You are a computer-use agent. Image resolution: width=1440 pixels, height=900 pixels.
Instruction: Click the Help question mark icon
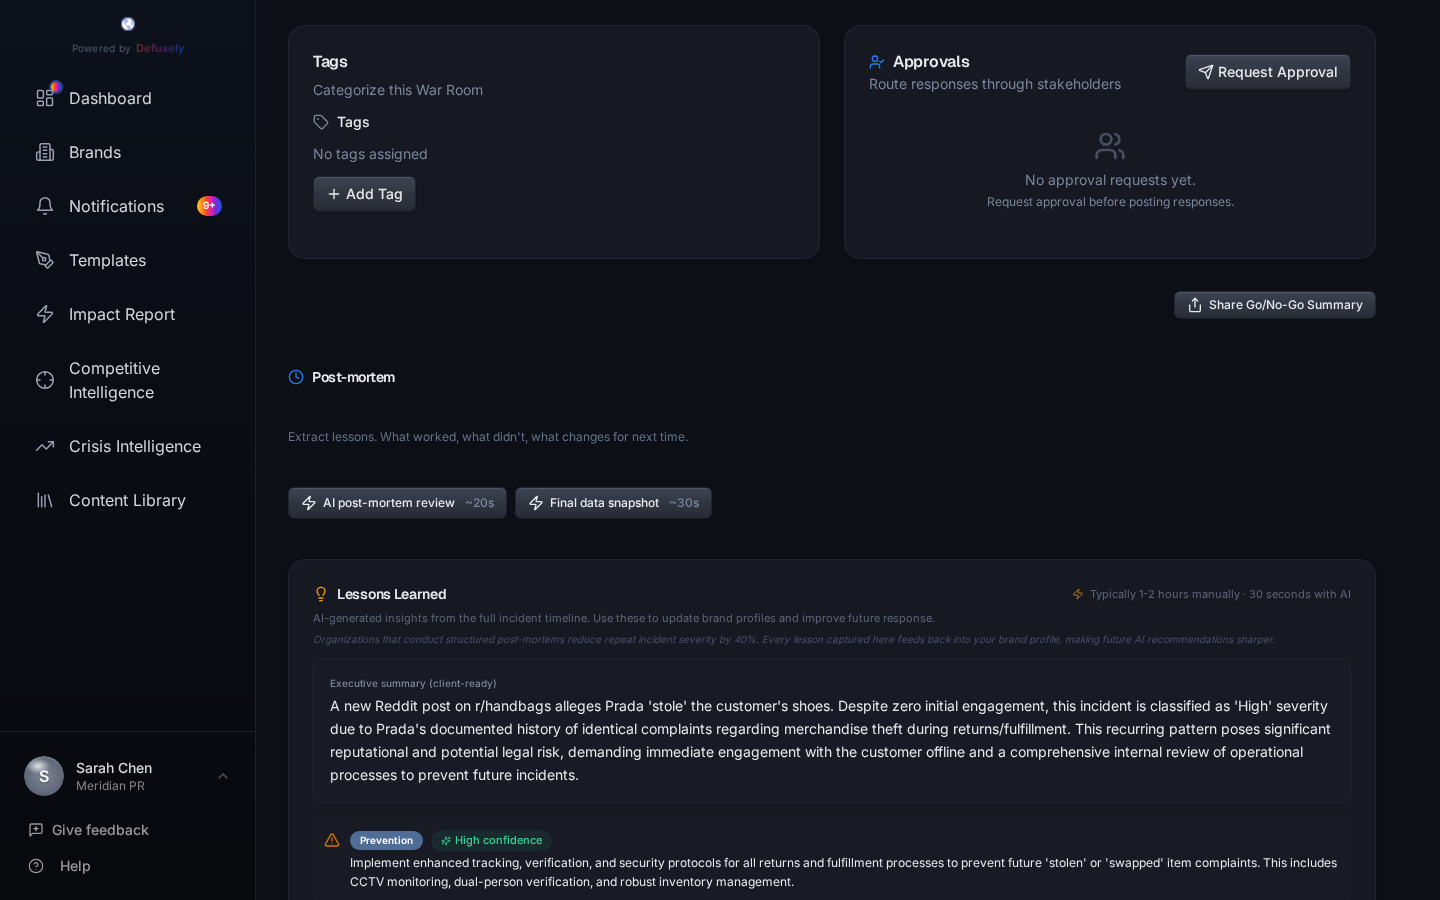click(37, 866)
